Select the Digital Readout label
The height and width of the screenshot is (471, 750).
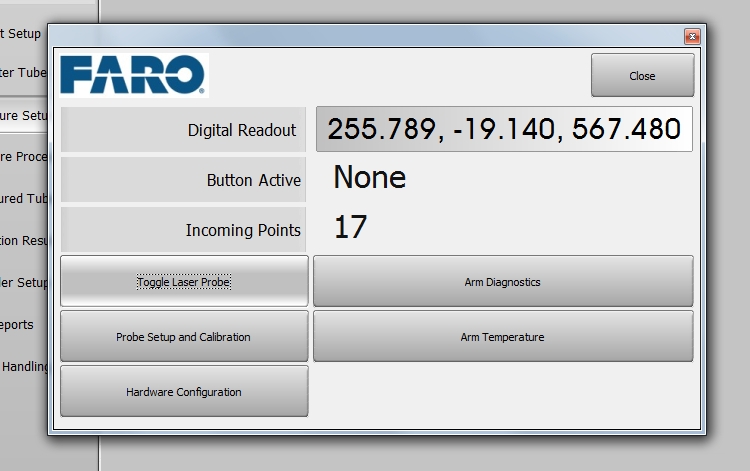point(184,130)
